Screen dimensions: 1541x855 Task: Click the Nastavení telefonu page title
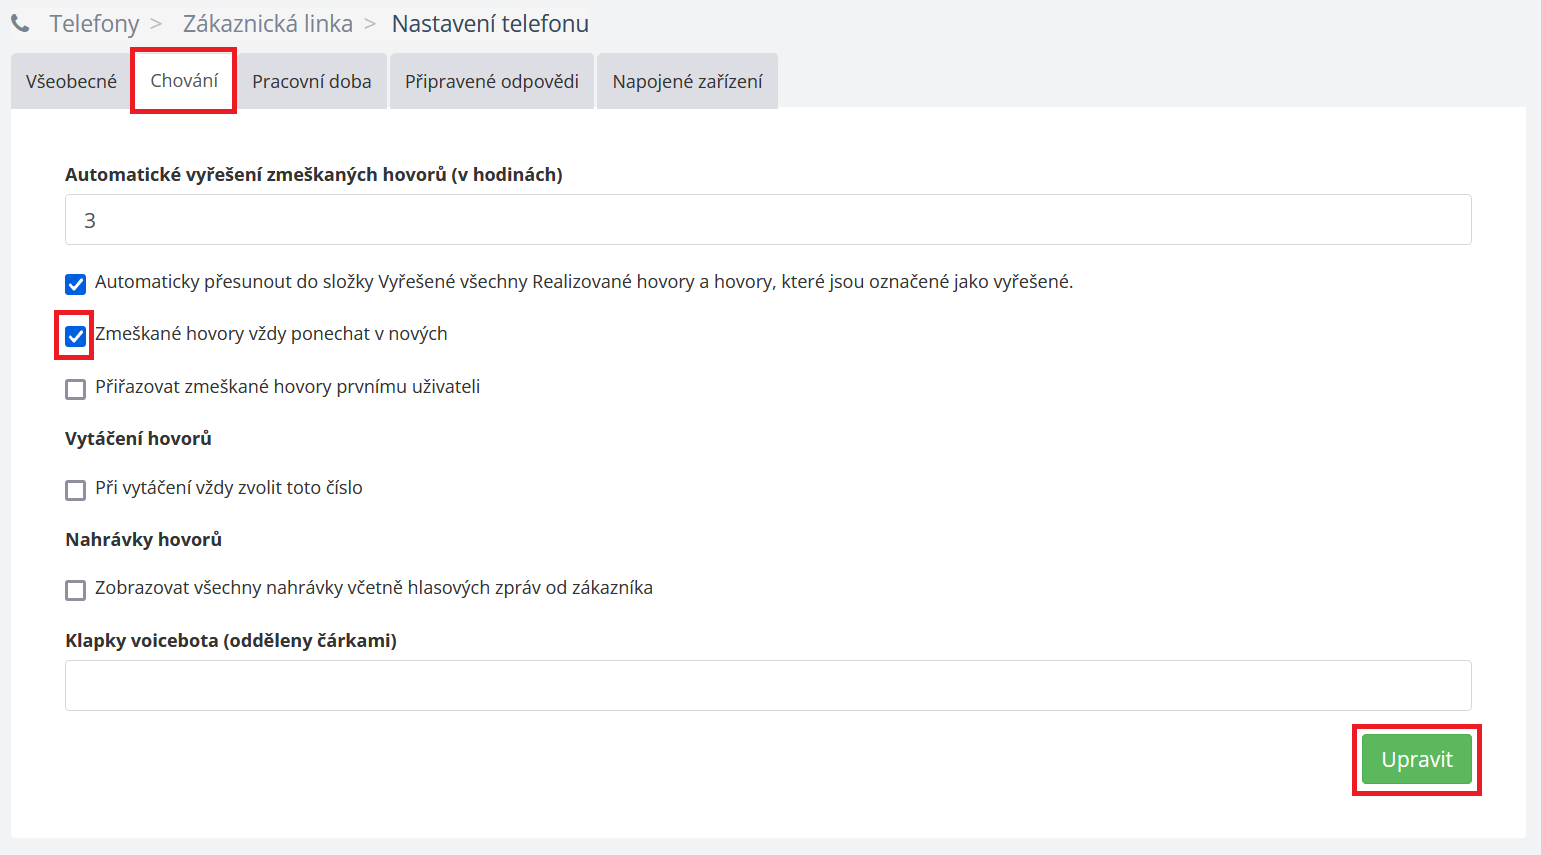(x=490, y=23)
